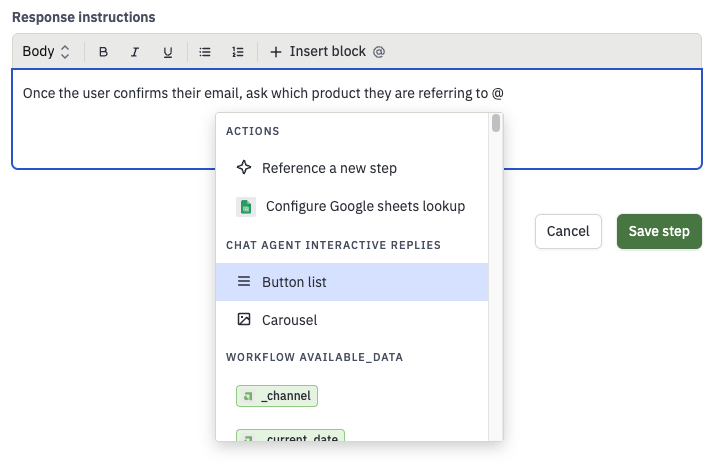Image resolution: width=713 pixels, height=463 pixels.
Task: Pick the Carousel interactive reply
Action: coord(352,320)
